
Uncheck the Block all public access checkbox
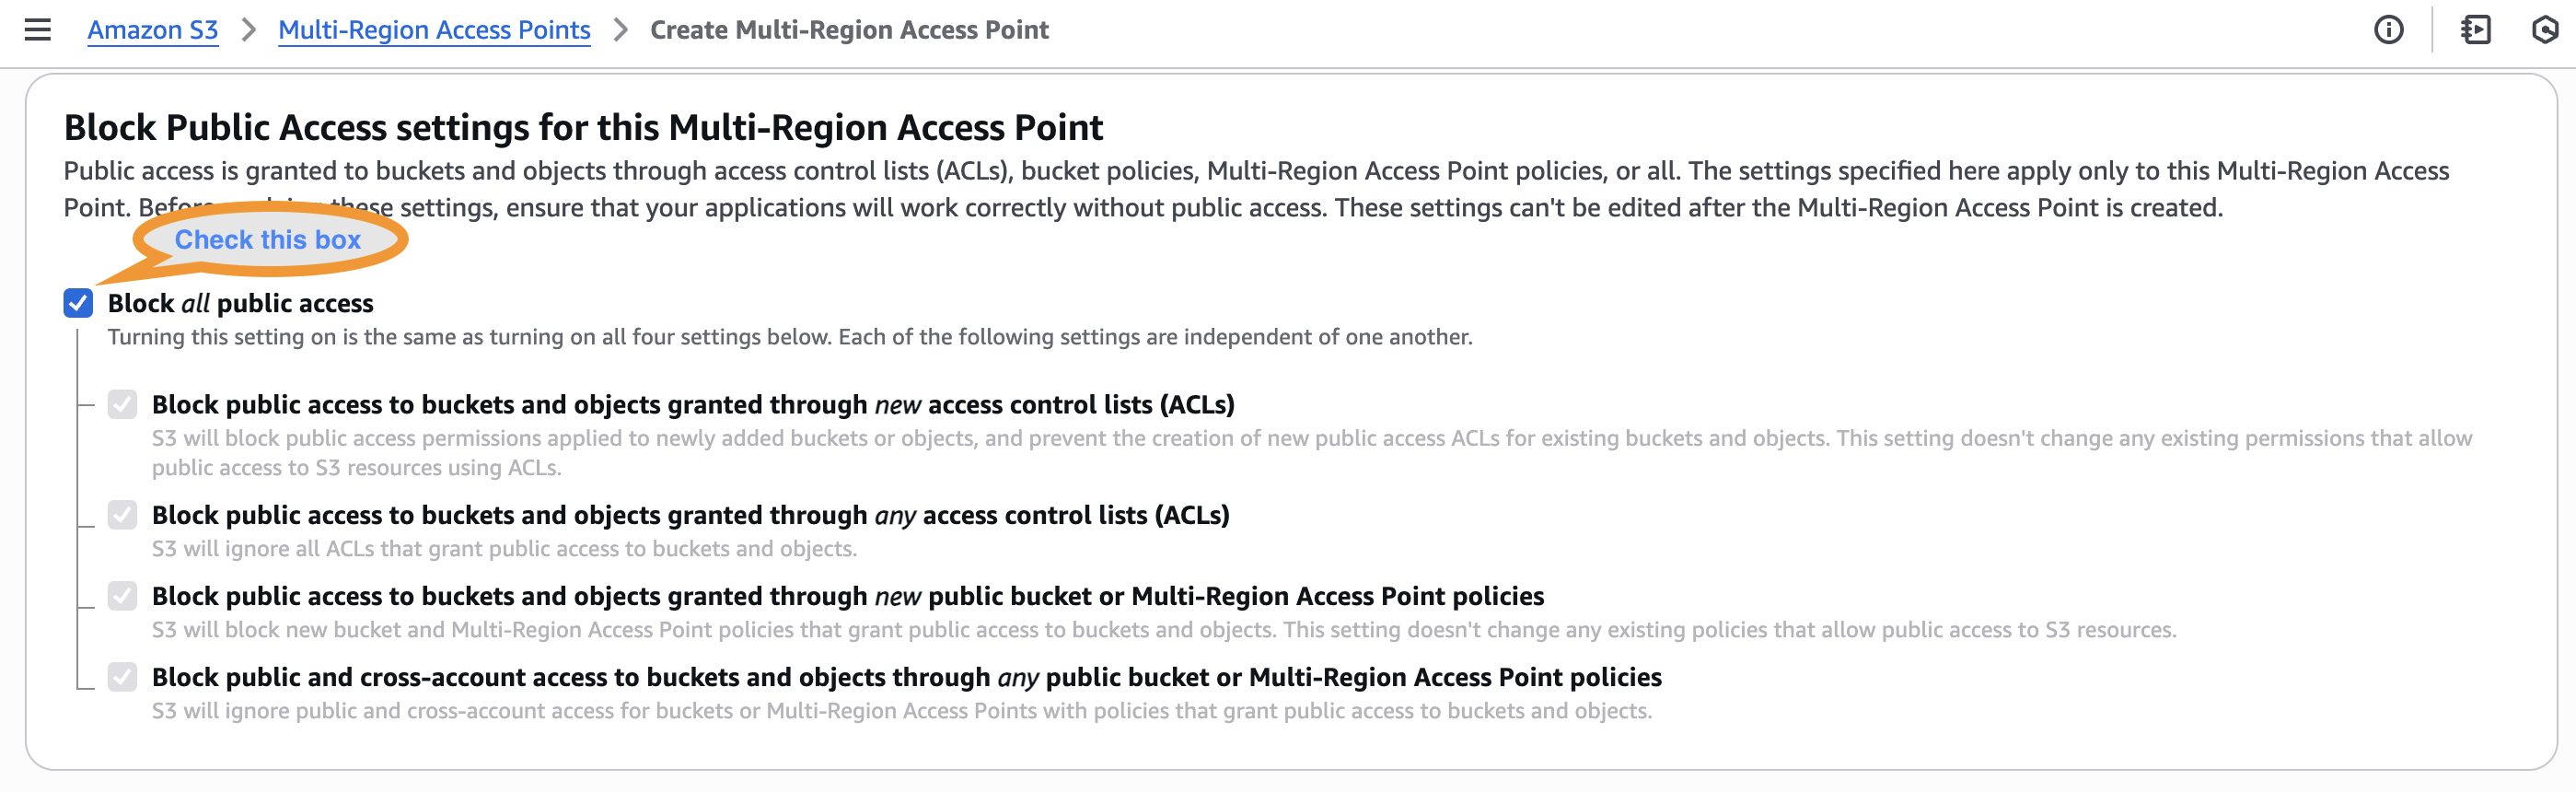coord(78,303)
